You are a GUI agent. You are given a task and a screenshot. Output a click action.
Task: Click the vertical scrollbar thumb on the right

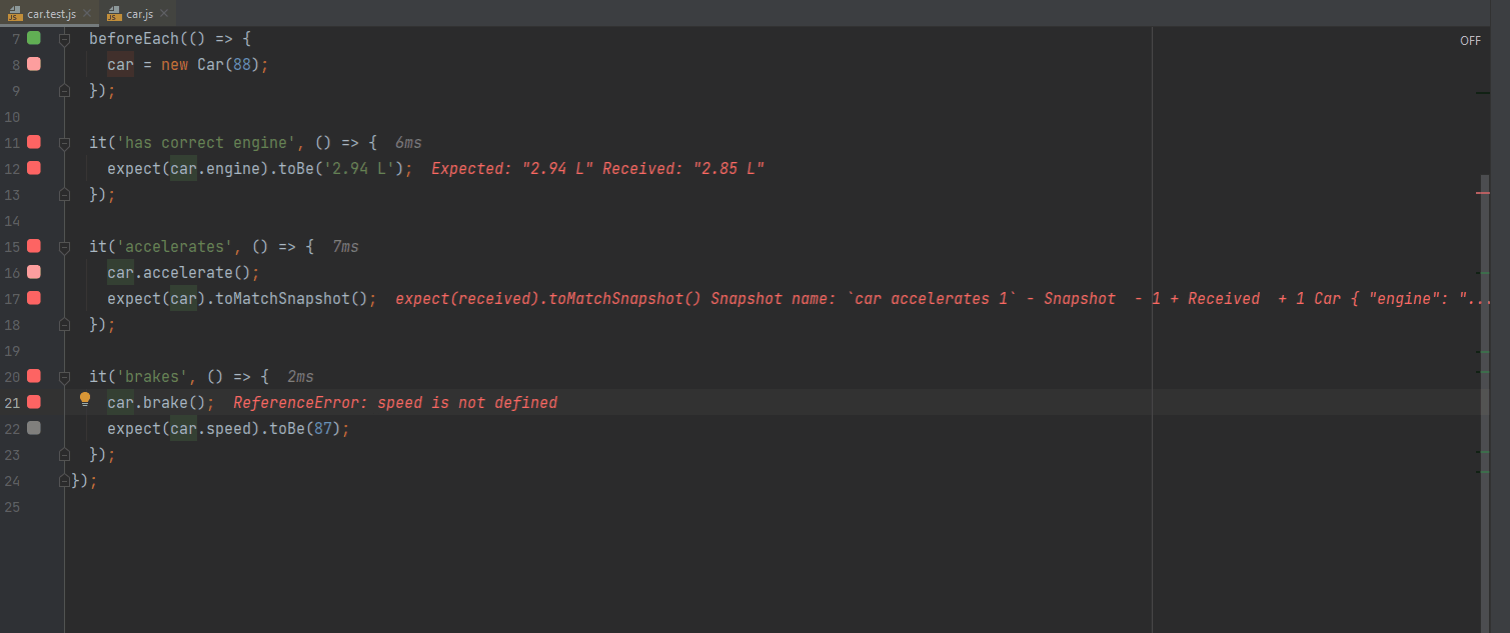tap(1485, 400)
